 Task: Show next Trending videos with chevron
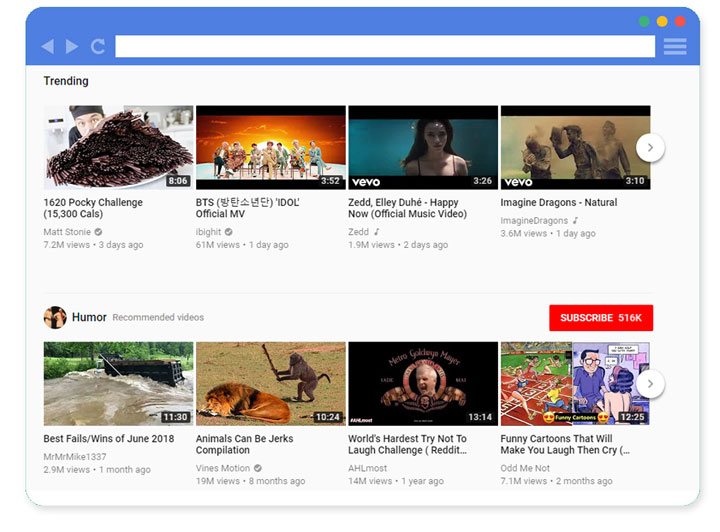[x=650, y=148]
